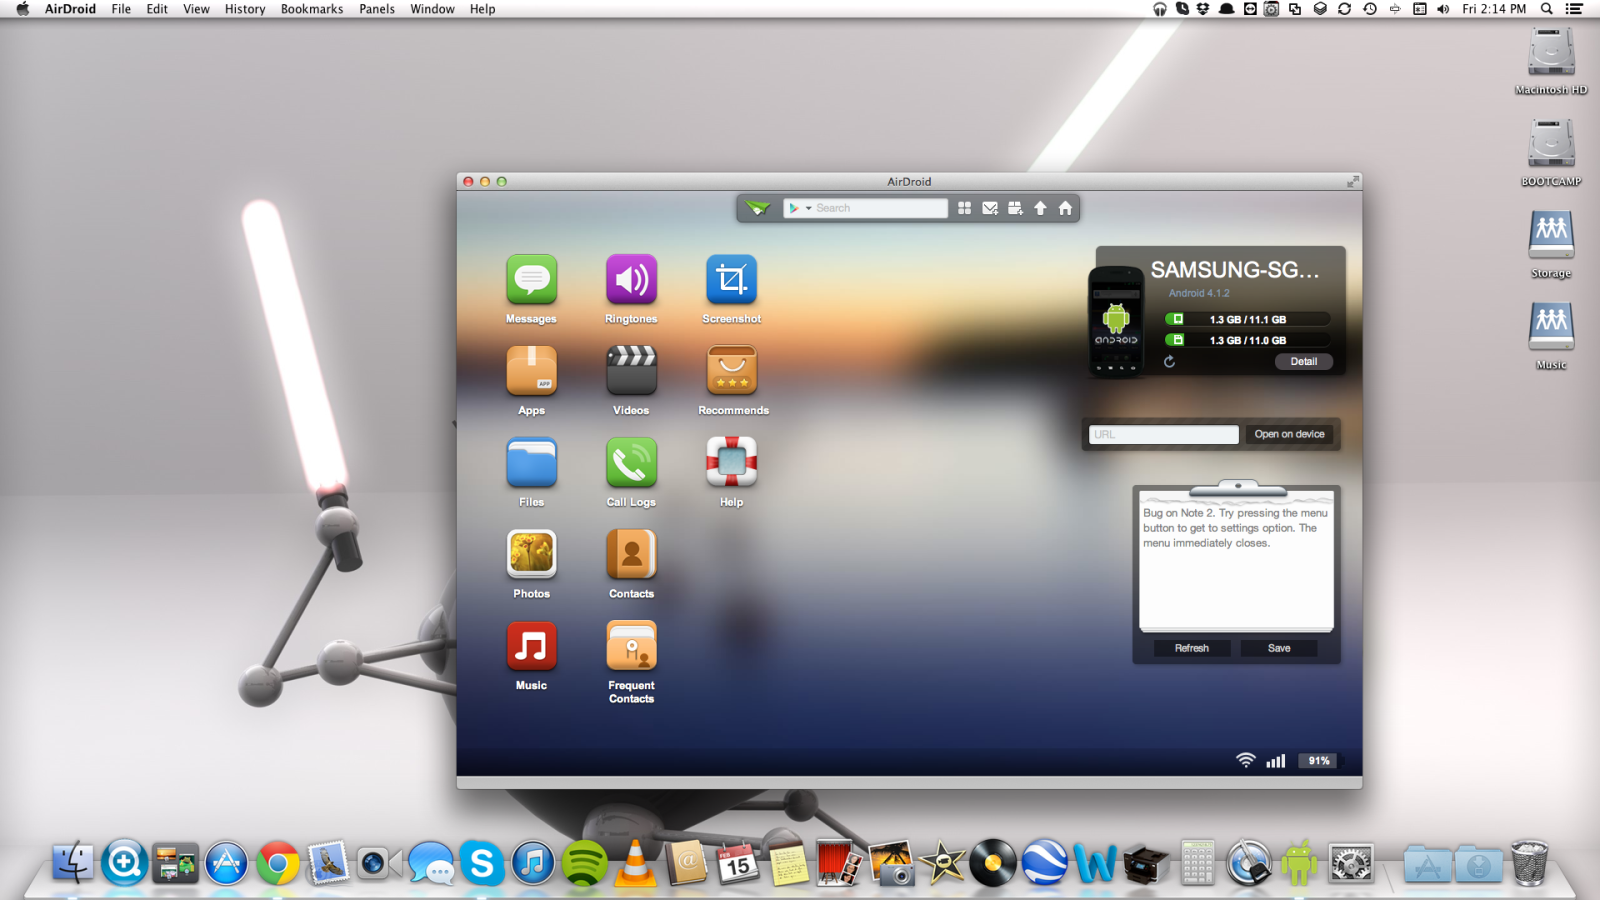Viewport: 1600px width, 900px height.
Task: Open Google Chrome from the Dock
Action: pyautogui.click(x=278, y=862)
